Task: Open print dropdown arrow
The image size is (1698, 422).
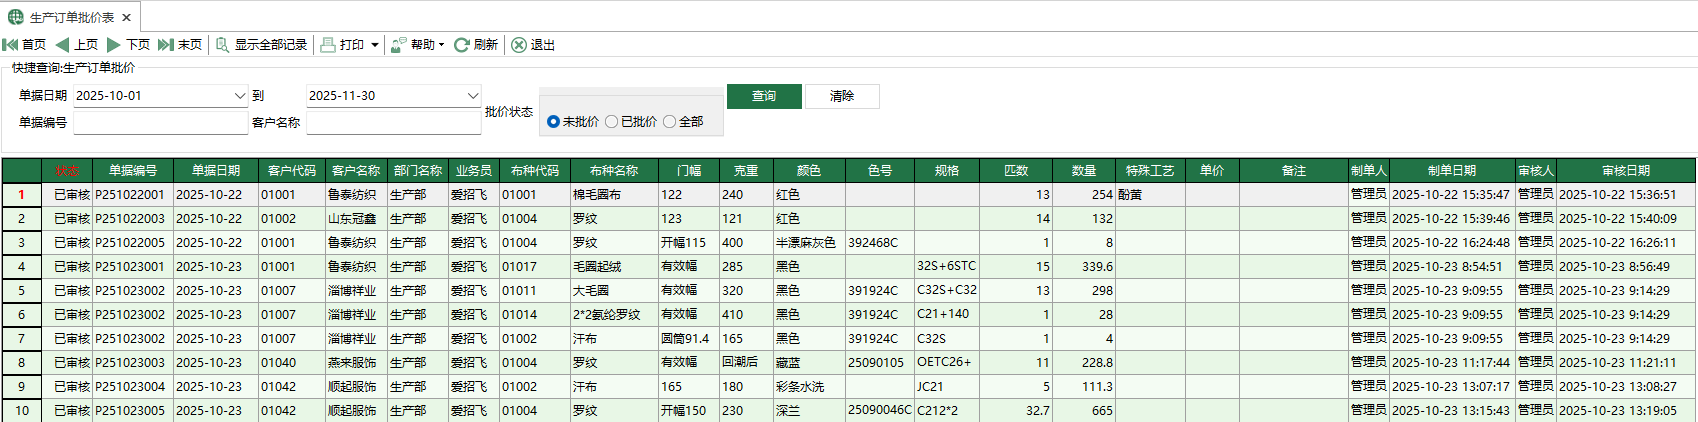Action: tap(375, 45)
